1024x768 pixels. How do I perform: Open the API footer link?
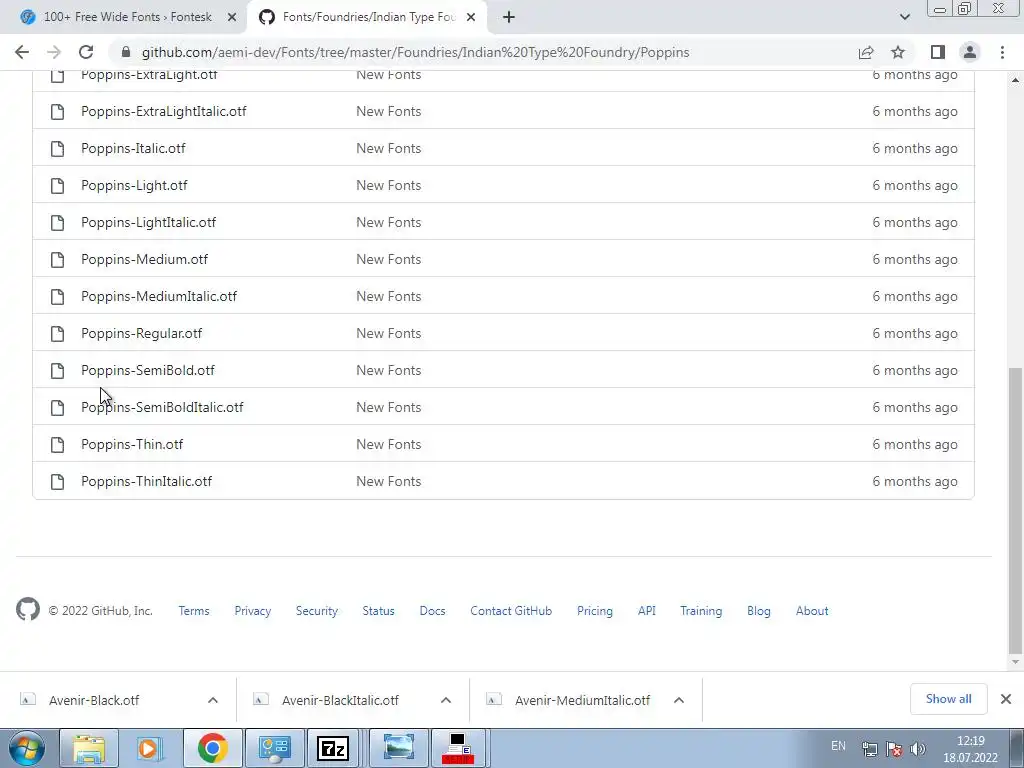(x=647, y=611)
